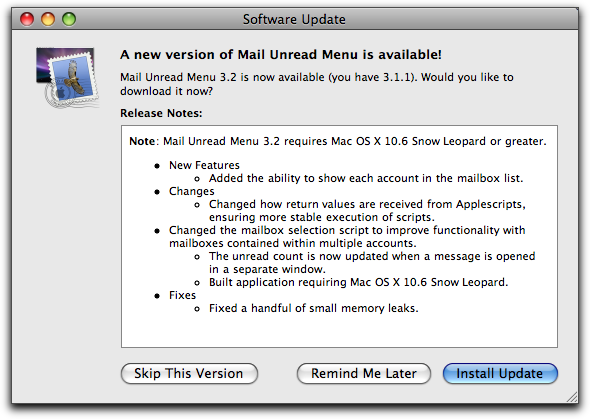Click the 'Added the ability to show each account' line

pyautogui.click(x=366, y=178)
